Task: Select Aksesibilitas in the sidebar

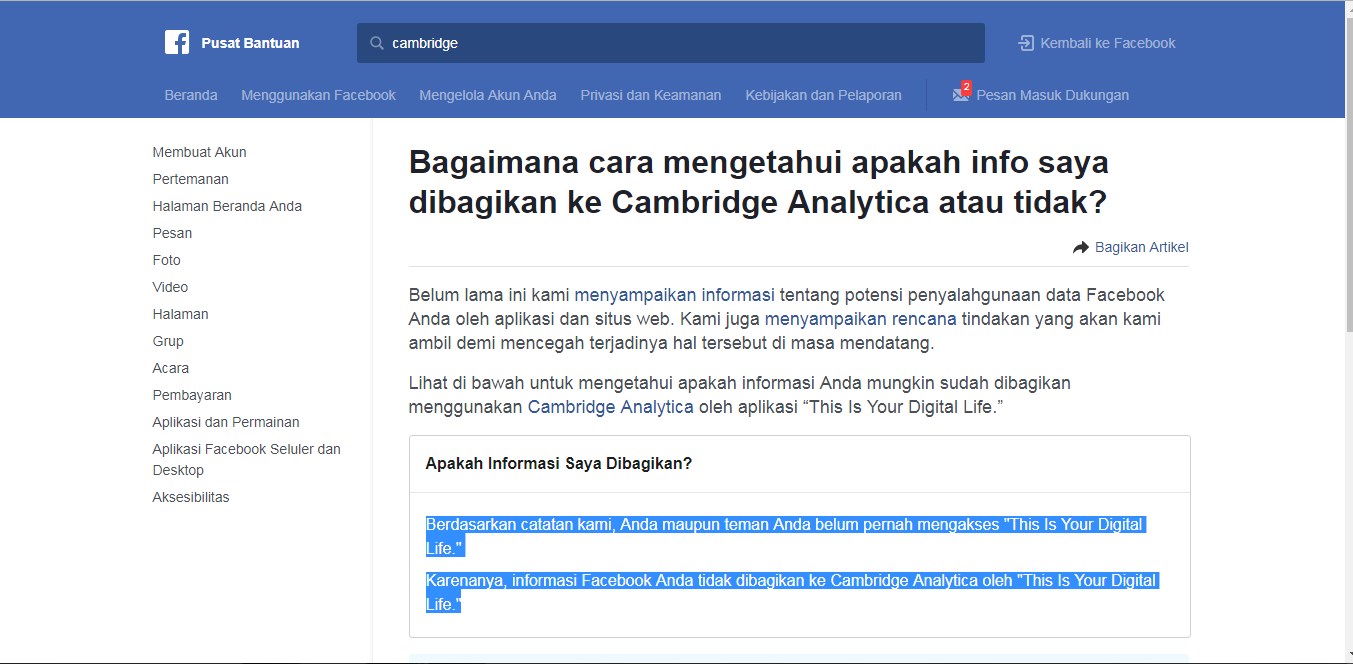Action: click(x=191, y=497)
